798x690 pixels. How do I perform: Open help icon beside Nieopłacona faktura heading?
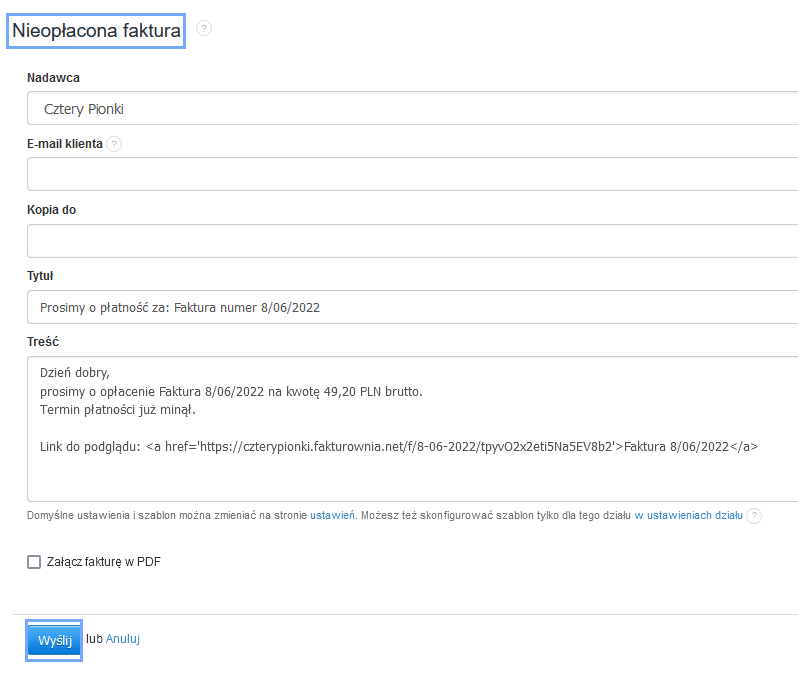coord(204,28)
